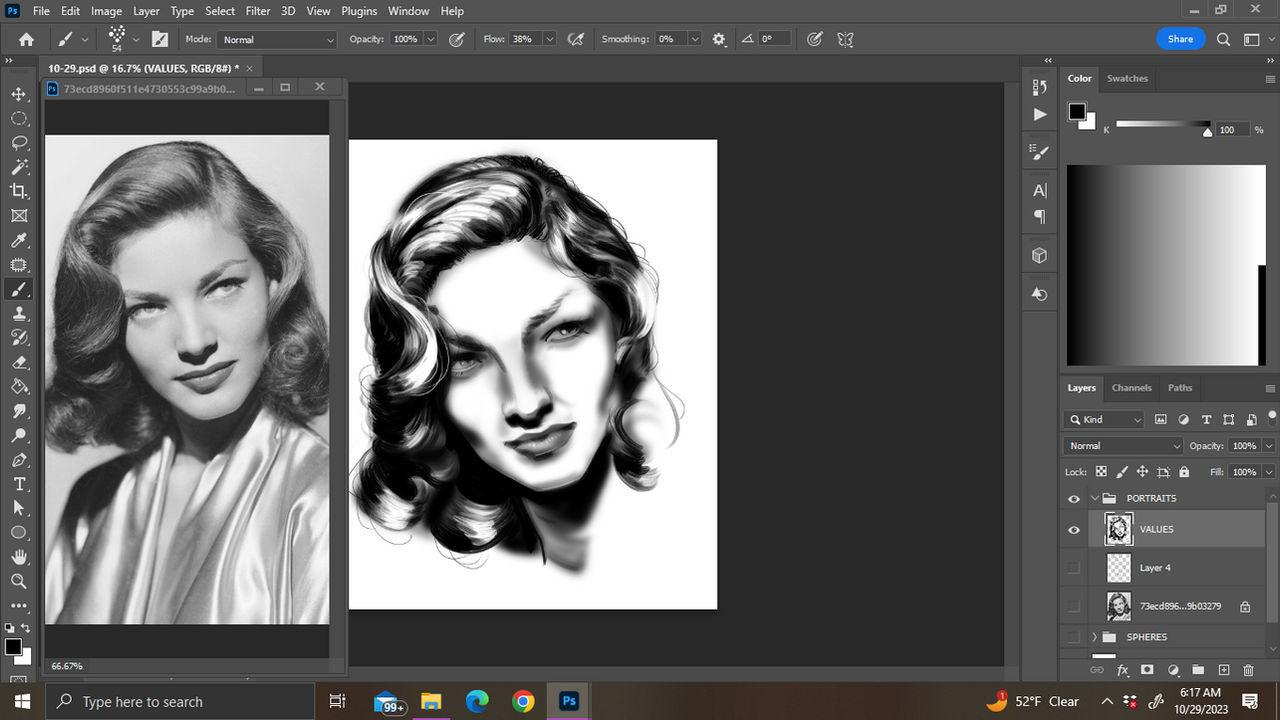Select the Horizontal Type tool
1280x720 pixels.
pyautogui.click(x=20, y=484)
